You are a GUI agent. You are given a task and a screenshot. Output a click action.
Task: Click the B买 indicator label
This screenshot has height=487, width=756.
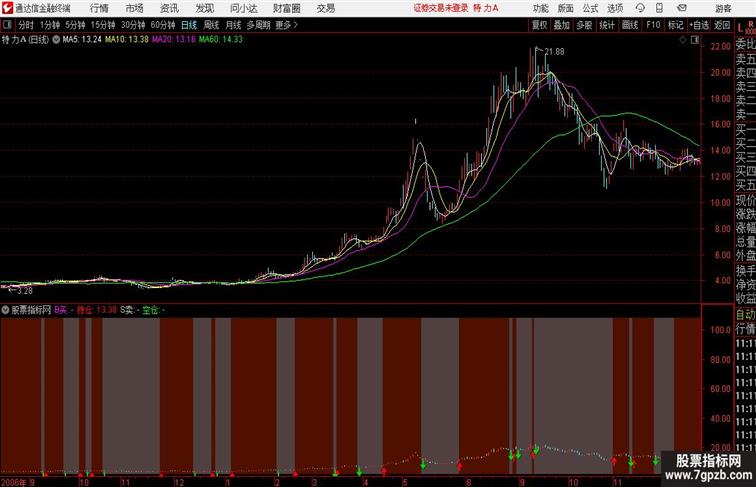[63, 310]
